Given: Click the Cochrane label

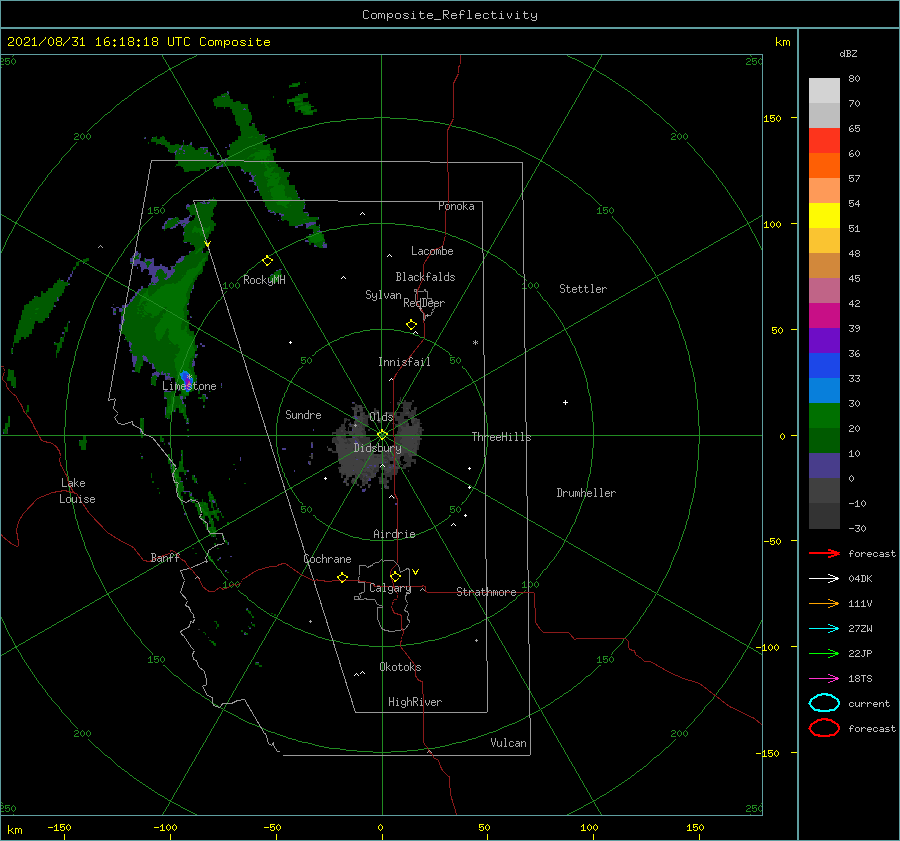Looking at the screenshot, I should click(x=327, y=559).
